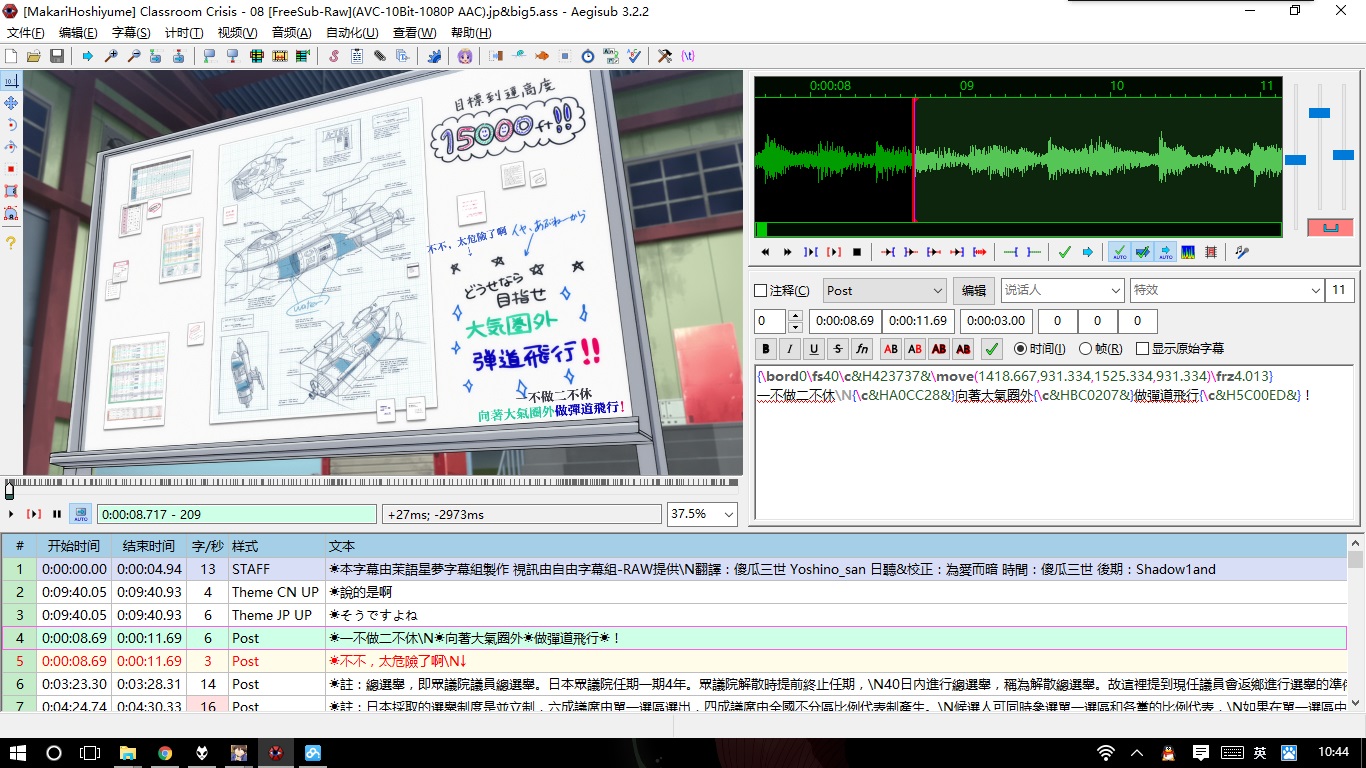Viewport: 1366px width, 768px height.
Task: Open the Properties clipboard icon
Action: [x=357, y=56]
